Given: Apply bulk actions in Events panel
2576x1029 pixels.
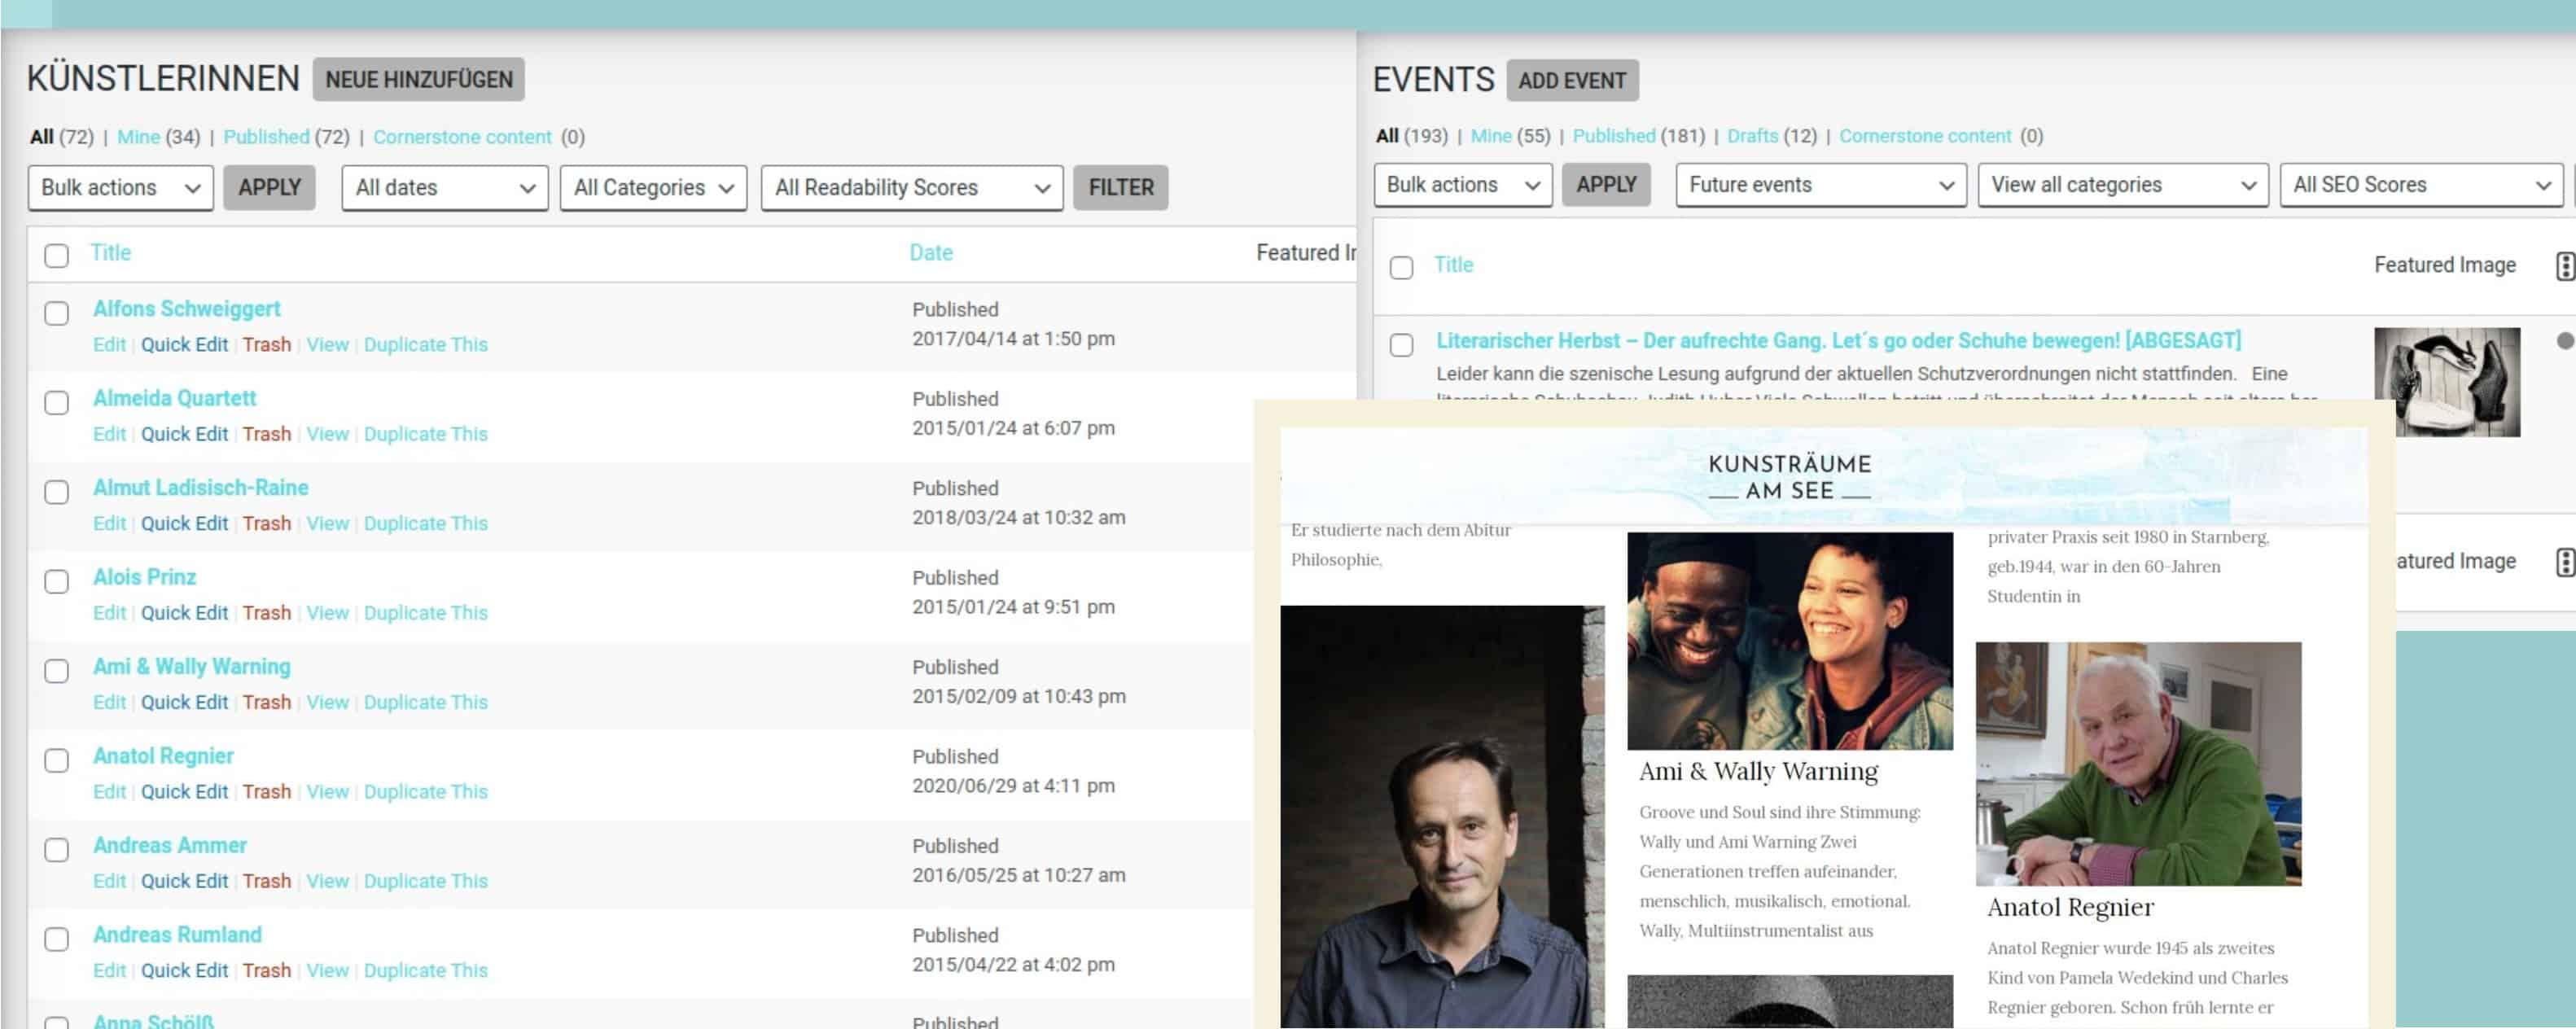Looking at the screenshot, I should click(x=1606, y=184).
